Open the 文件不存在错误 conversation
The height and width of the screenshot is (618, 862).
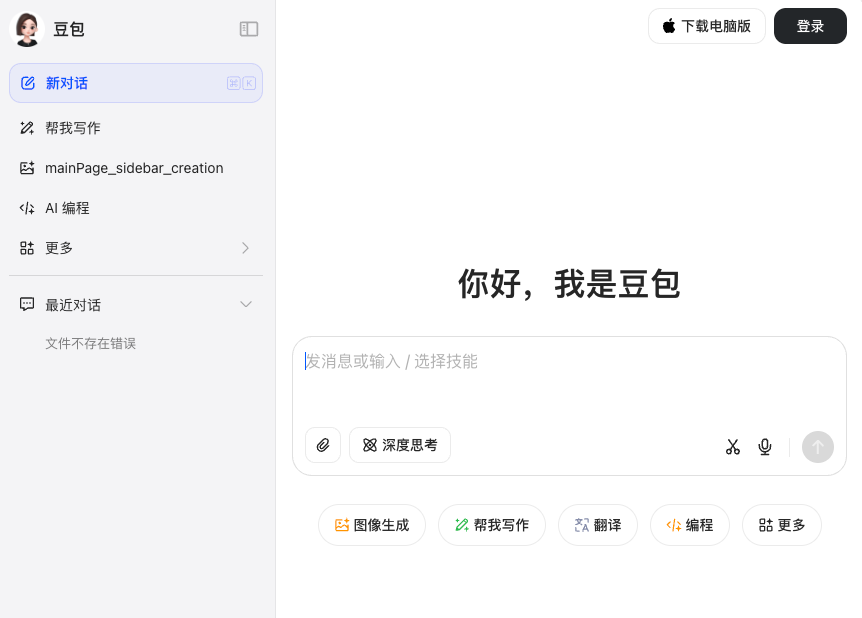91,344
